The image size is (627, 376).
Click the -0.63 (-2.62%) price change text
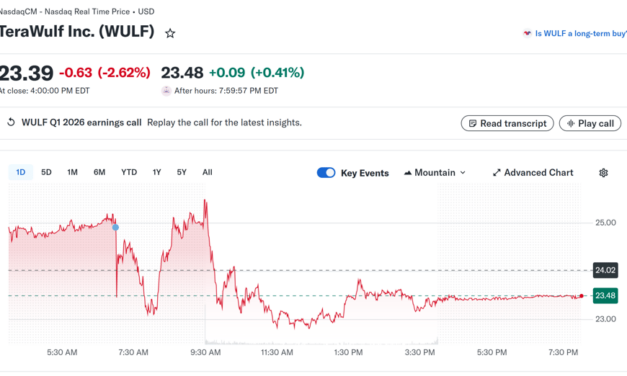point(105,73)
